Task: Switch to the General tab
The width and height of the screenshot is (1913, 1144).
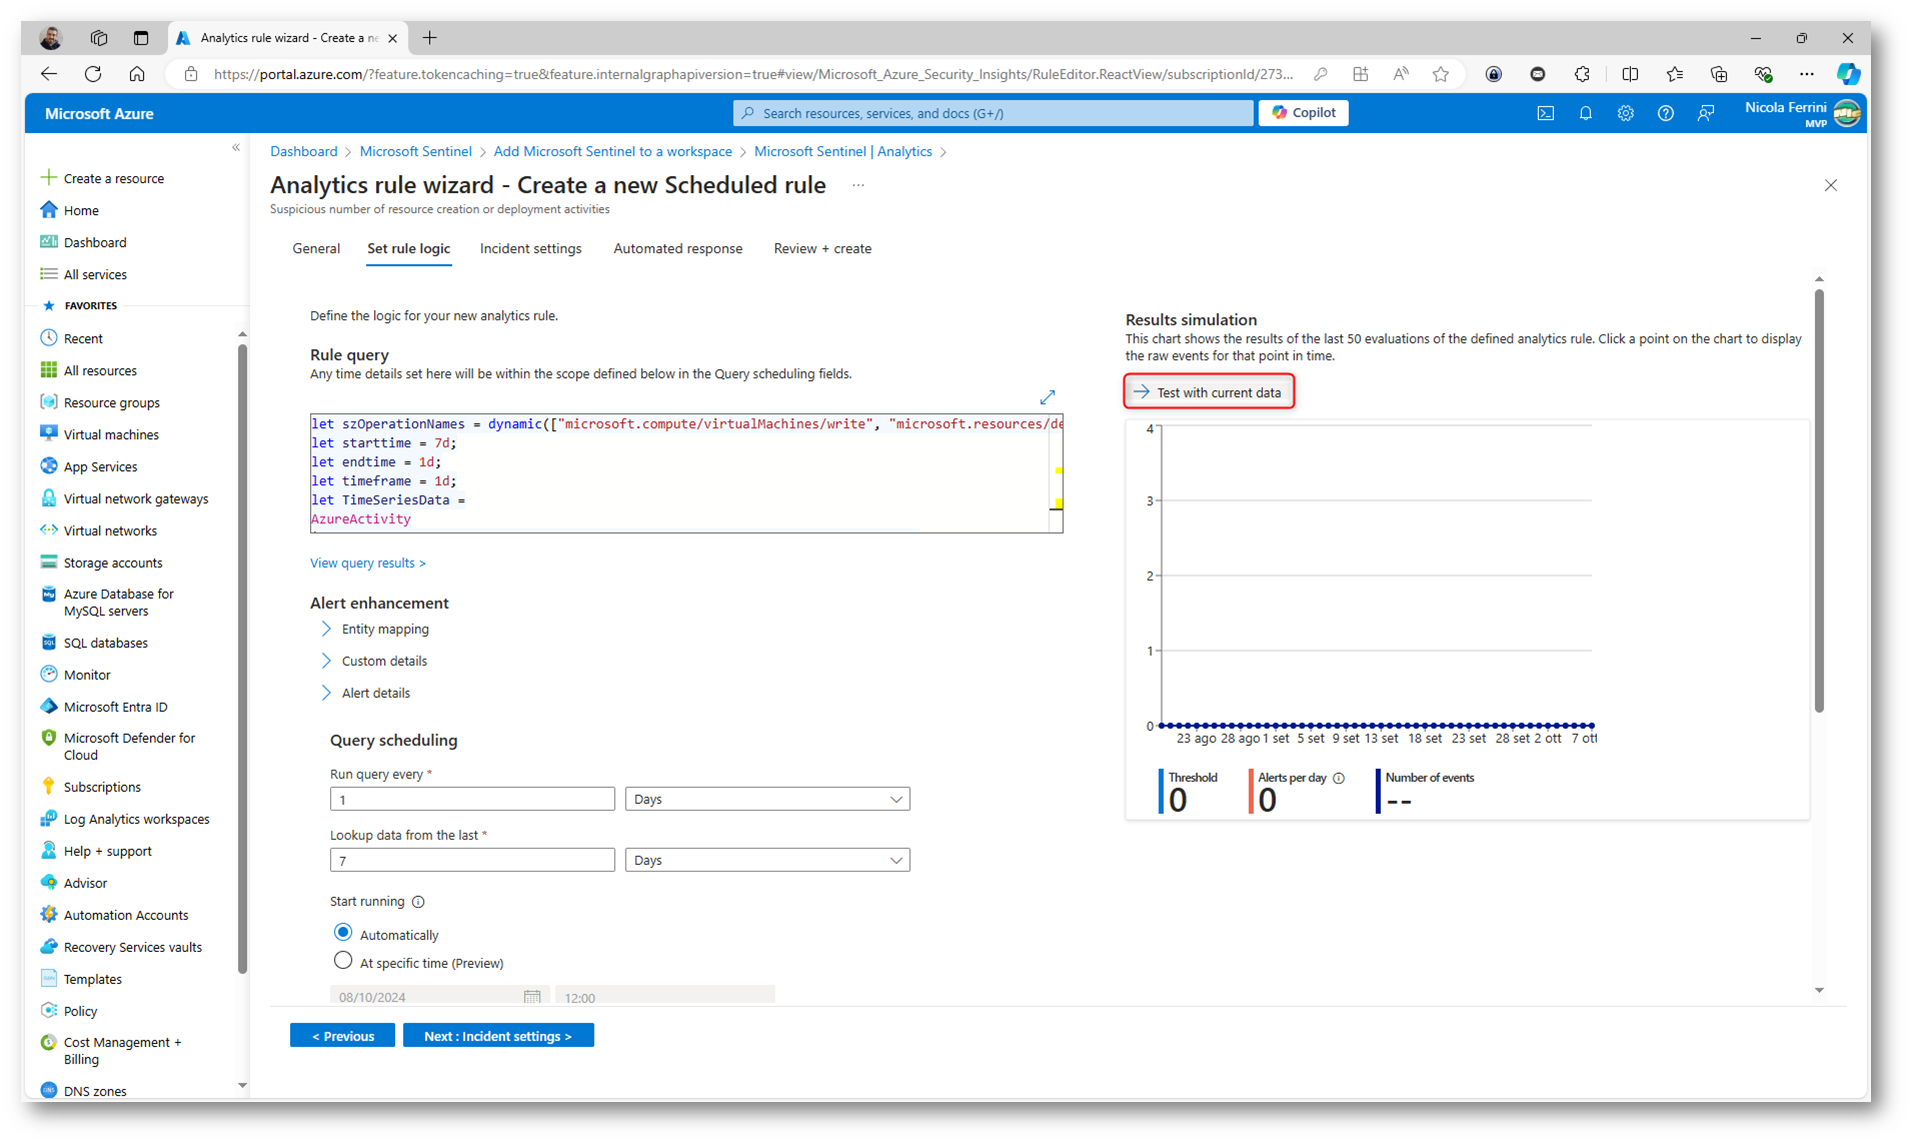Action: click(316, 249)
